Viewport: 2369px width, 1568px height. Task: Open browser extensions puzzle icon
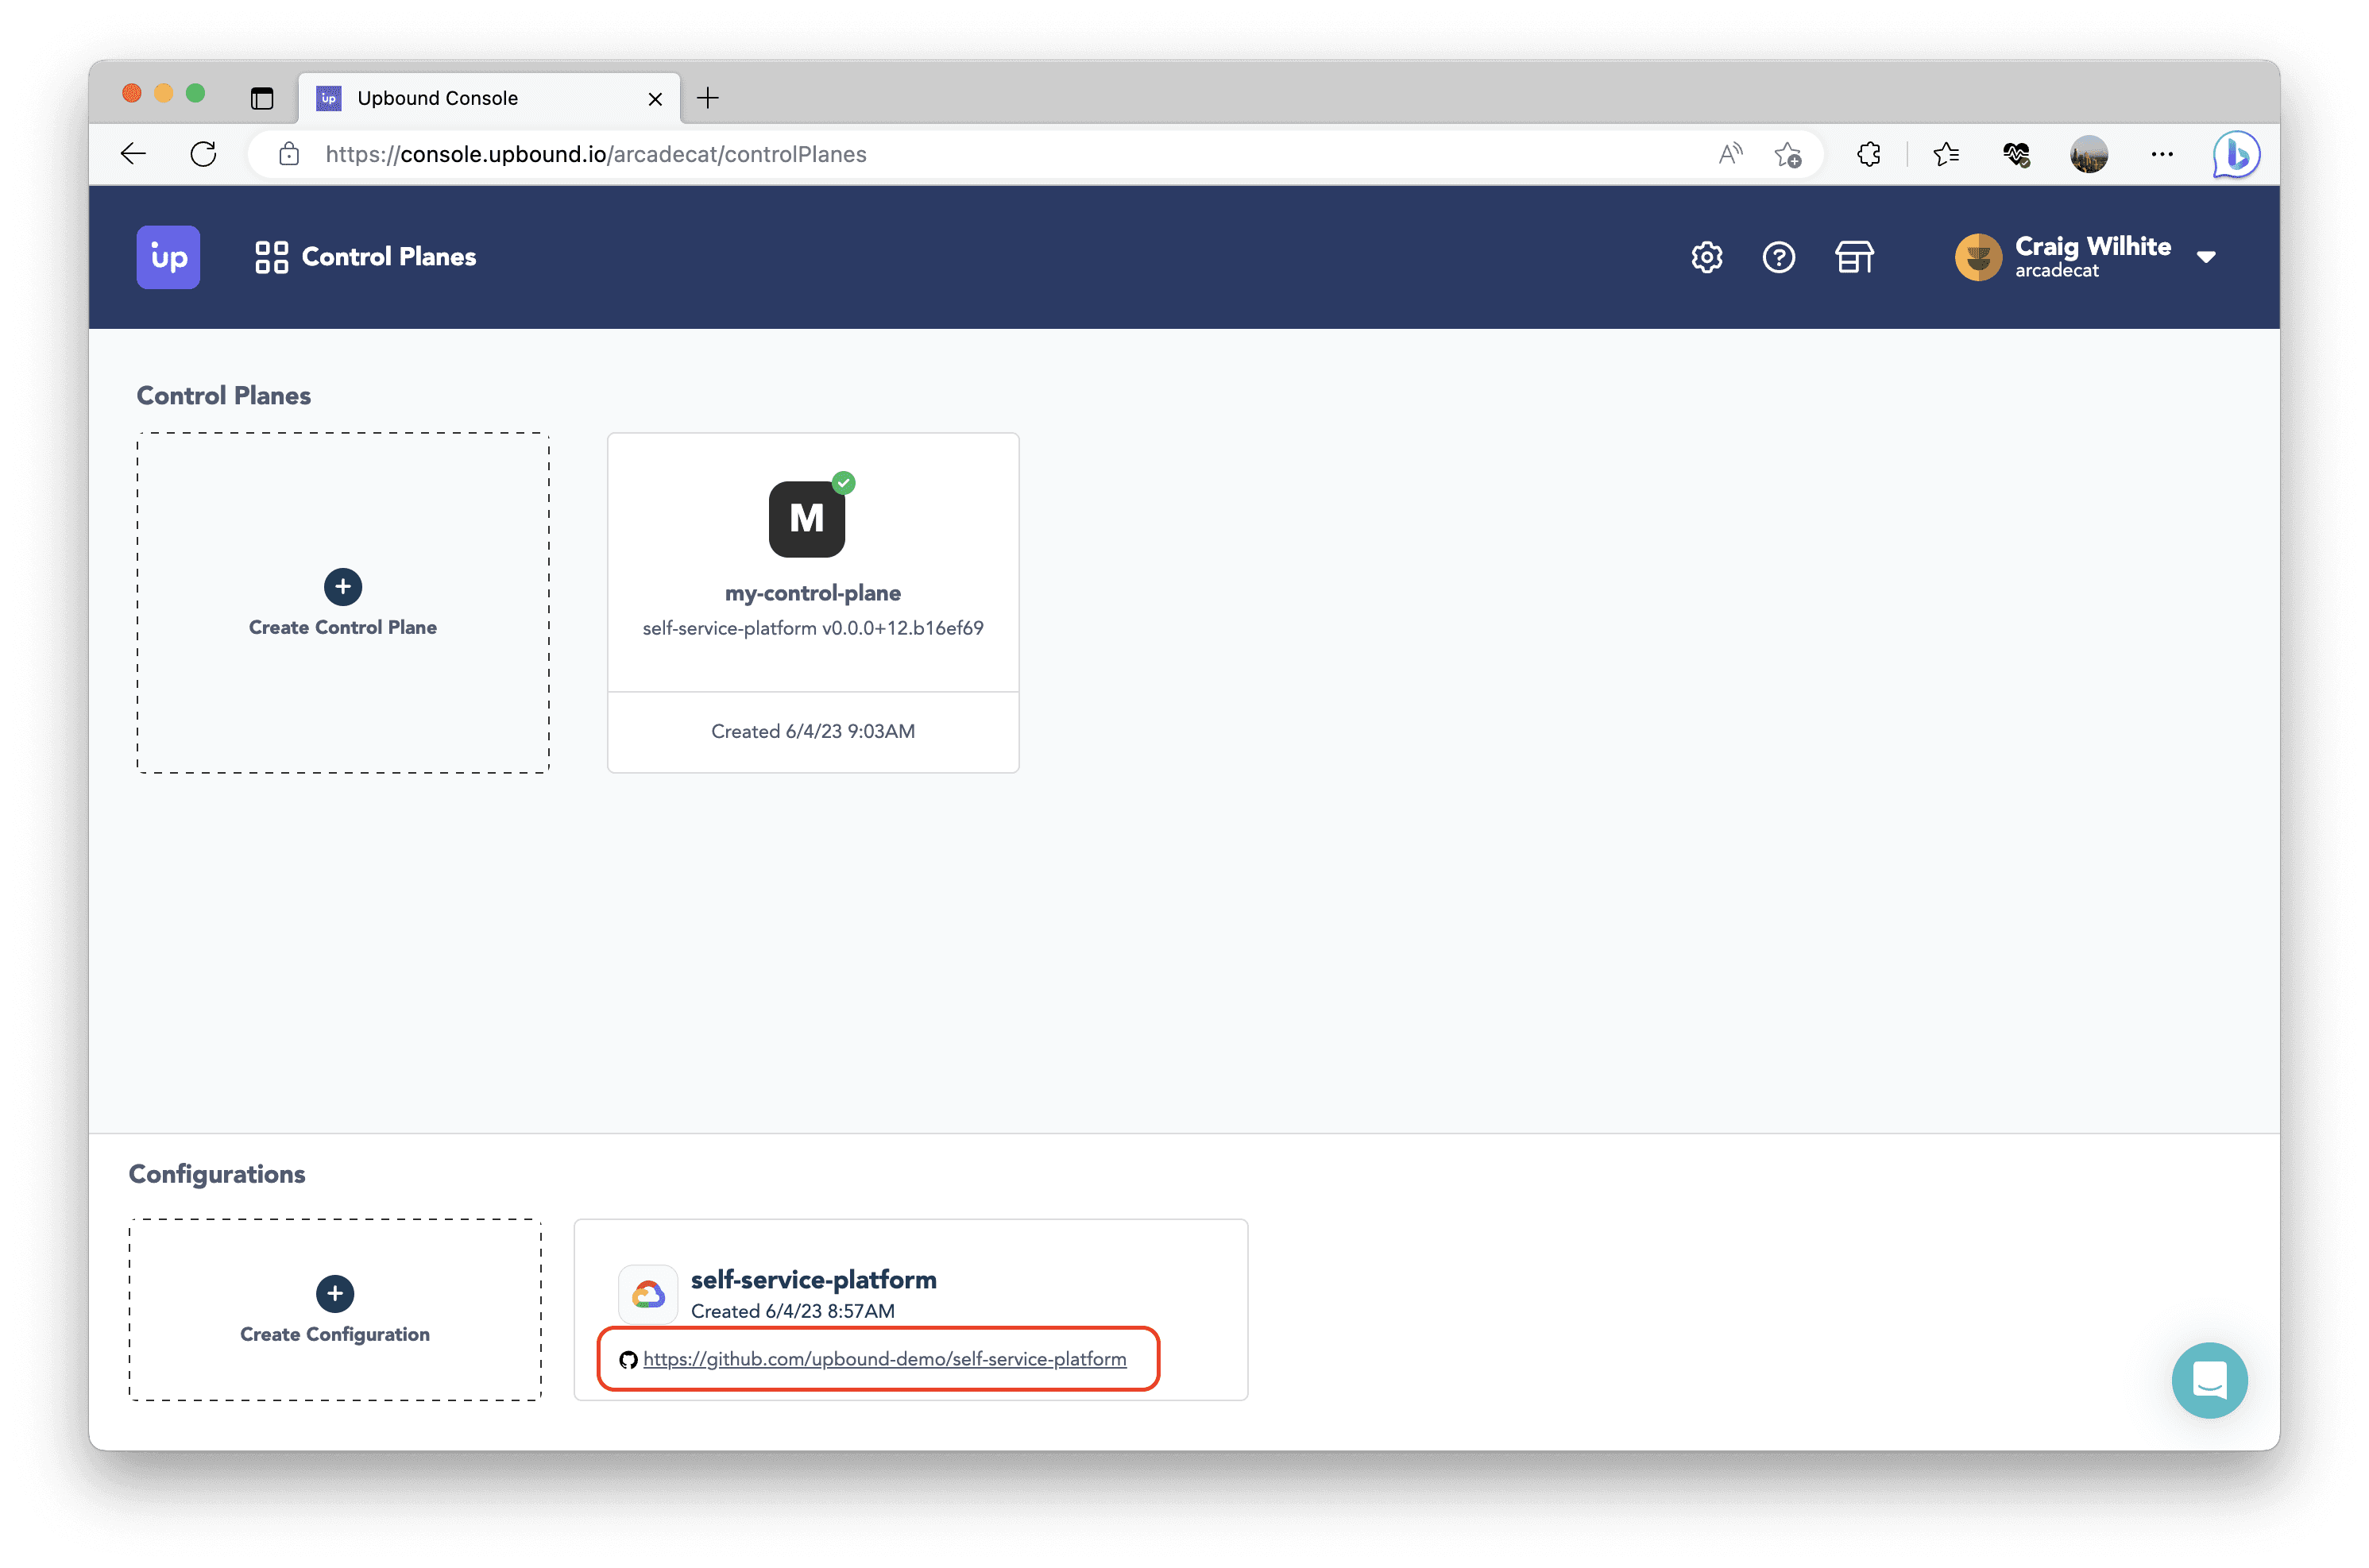(x=1868, y=154)
